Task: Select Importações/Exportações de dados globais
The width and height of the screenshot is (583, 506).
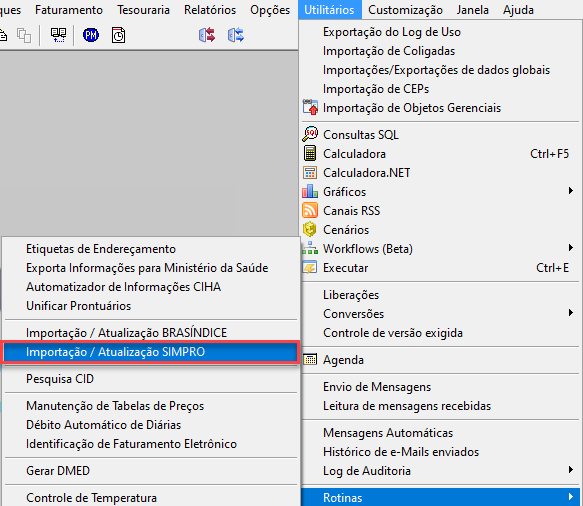Action: [x=440, y=70]
